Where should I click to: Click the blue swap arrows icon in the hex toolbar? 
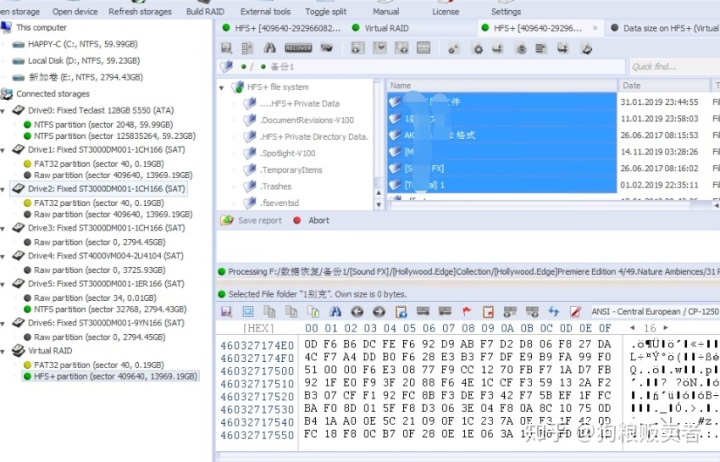click(x=554, y=312)
